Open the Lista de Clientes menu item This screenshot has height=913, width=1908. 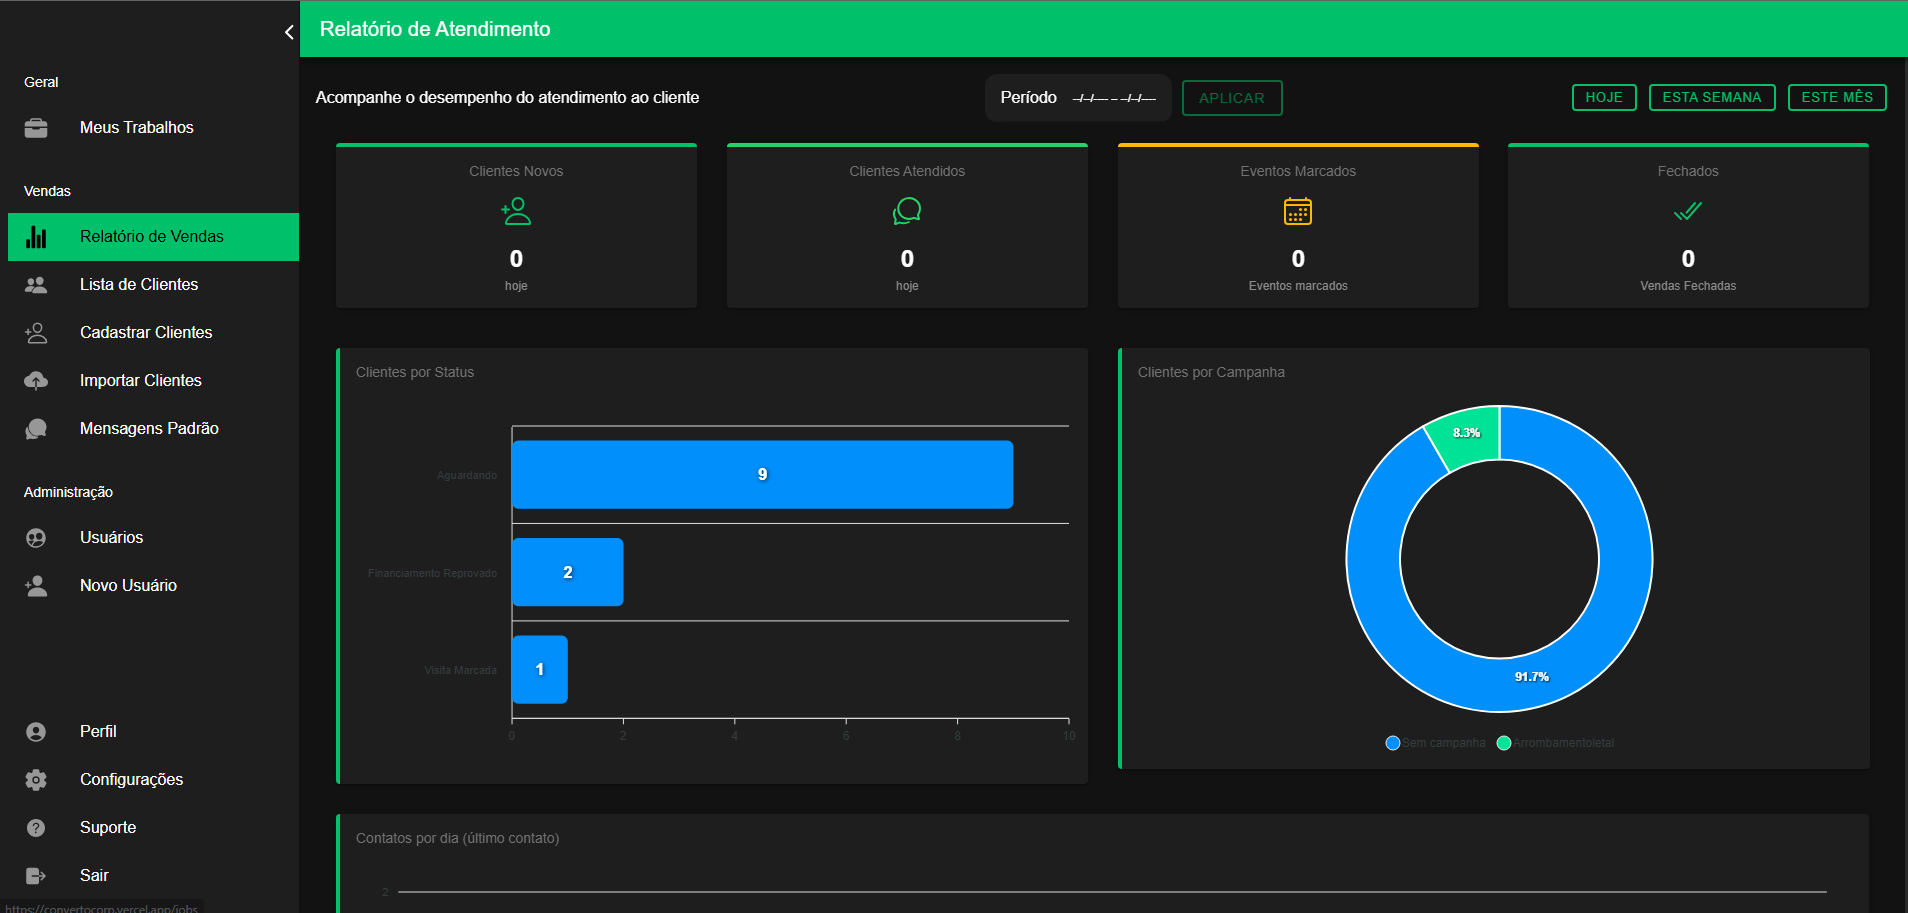pyautogui.click(x=140, y=284)
